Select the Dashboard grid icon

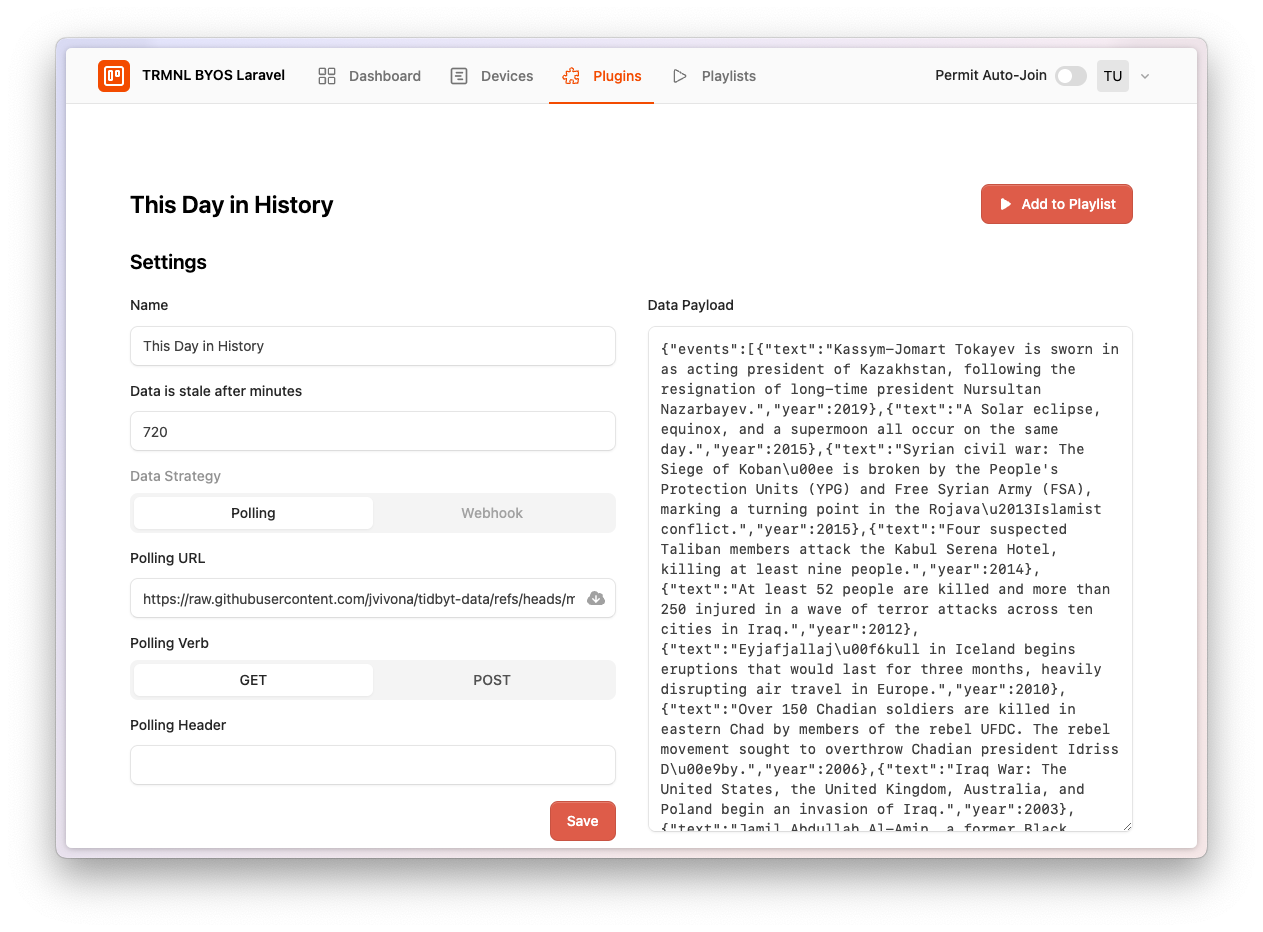click(x=327, y=75)
